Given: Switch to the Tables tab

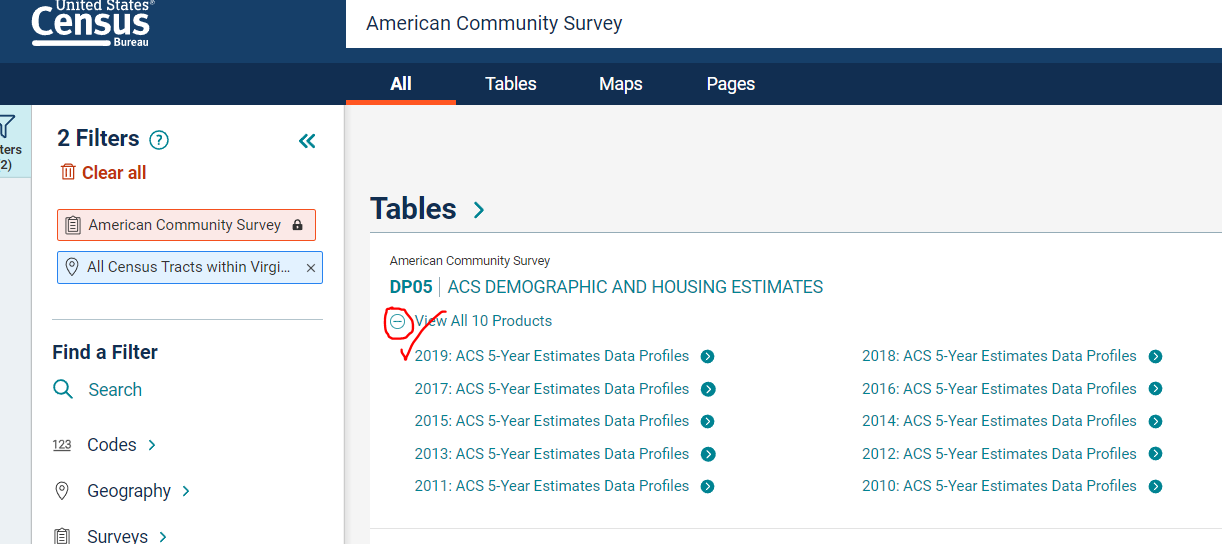Looking at the screenshot, I should [x=510, y=84].
